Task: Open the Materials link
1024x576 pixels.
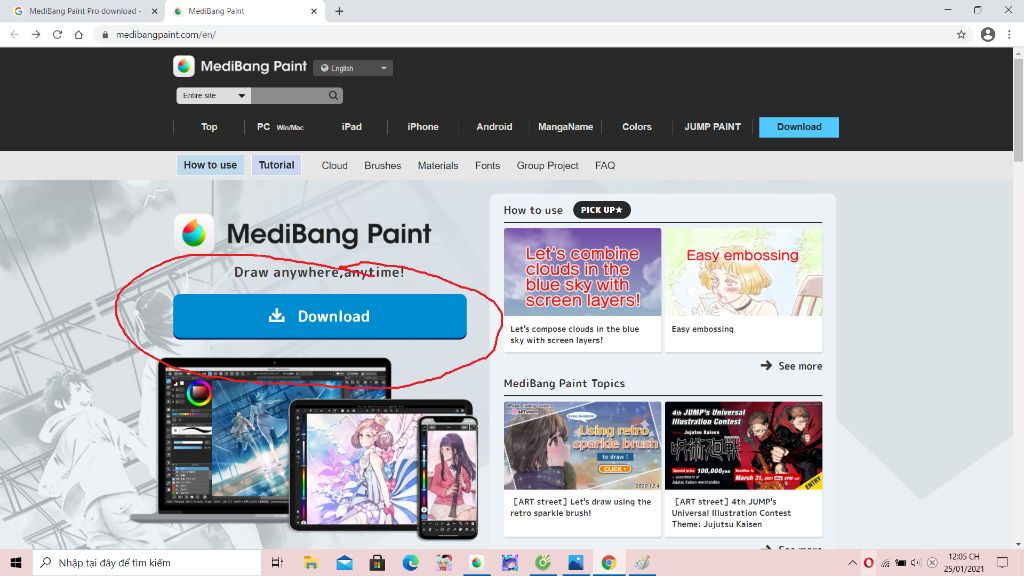Action: tap(438, 166)
